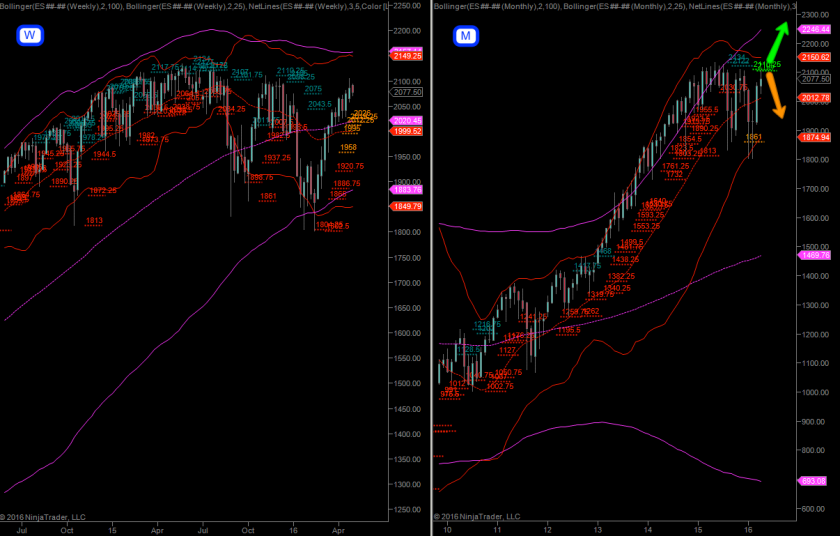
Task: Click the magenta 2246.44 price marker
Action: (815, 29)
